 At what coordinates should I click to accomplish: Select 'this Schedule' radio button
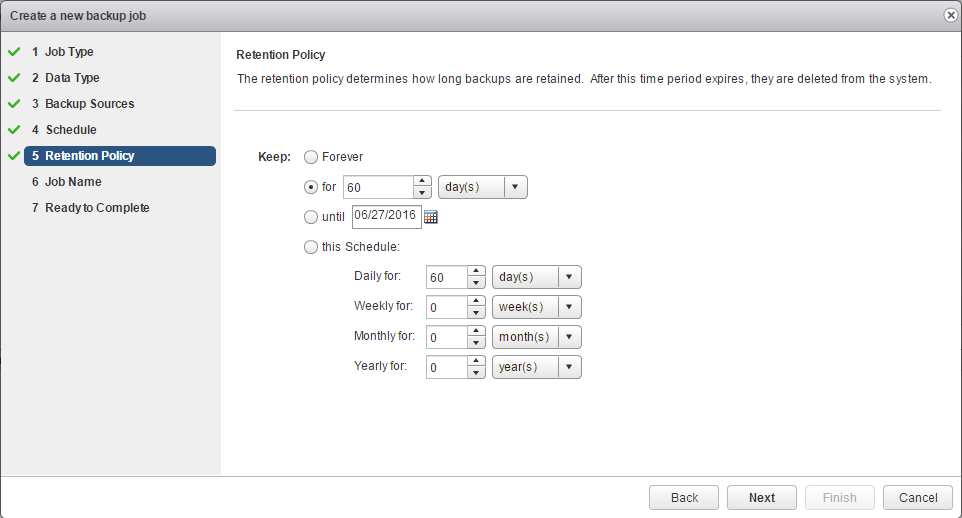point(311,247)
